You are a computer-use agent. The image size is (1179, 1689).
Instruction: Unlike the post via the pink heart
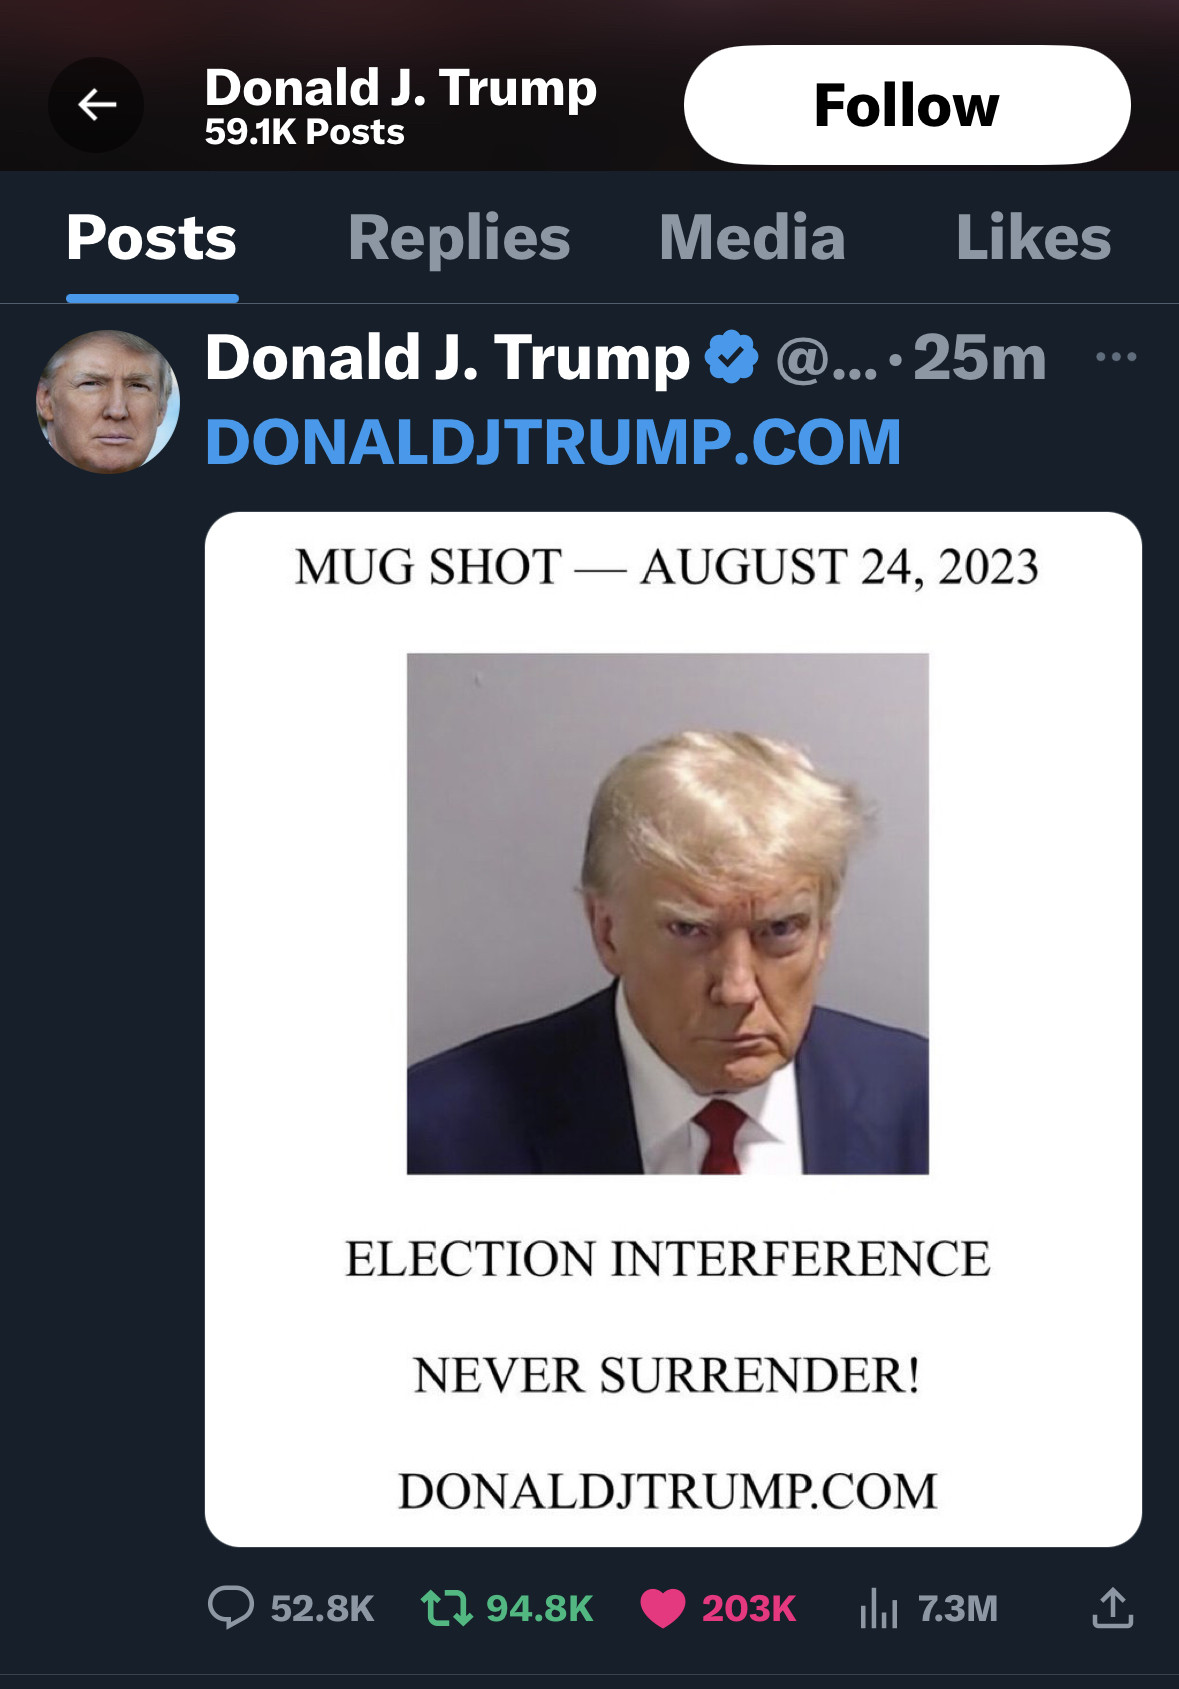click(662, 1608)
